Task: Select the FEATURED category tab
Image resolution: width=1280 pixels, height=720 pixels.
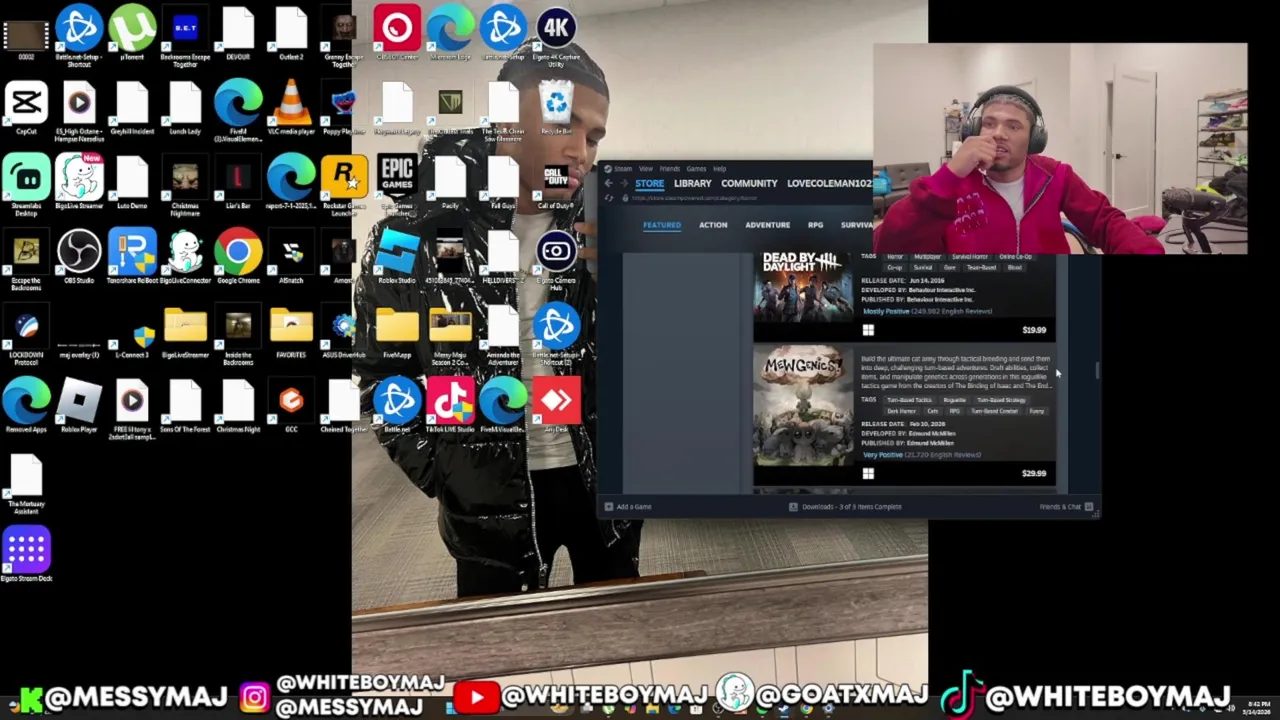Action: pos(662,225)
